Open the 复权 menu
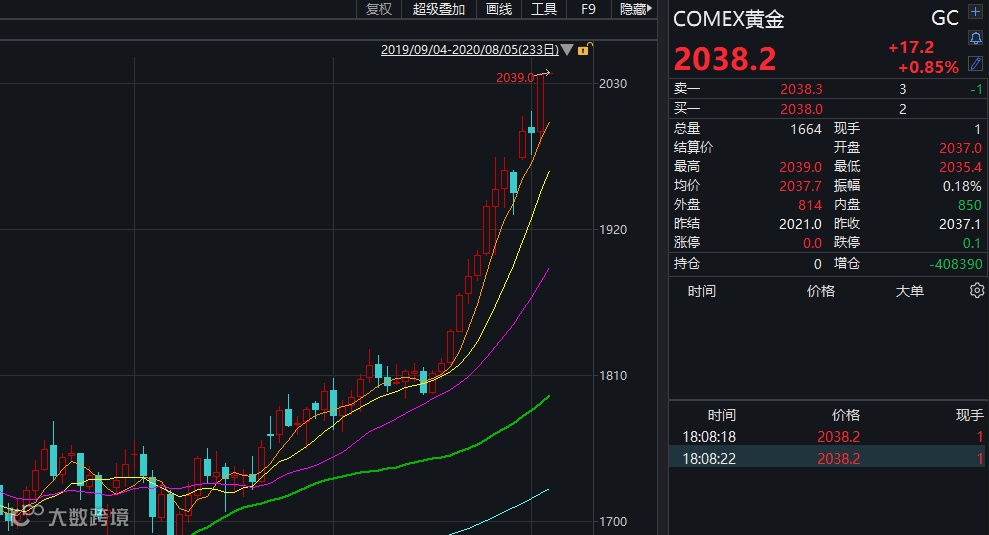The height and width of the screenshot is (535, 989). (378, 9)
